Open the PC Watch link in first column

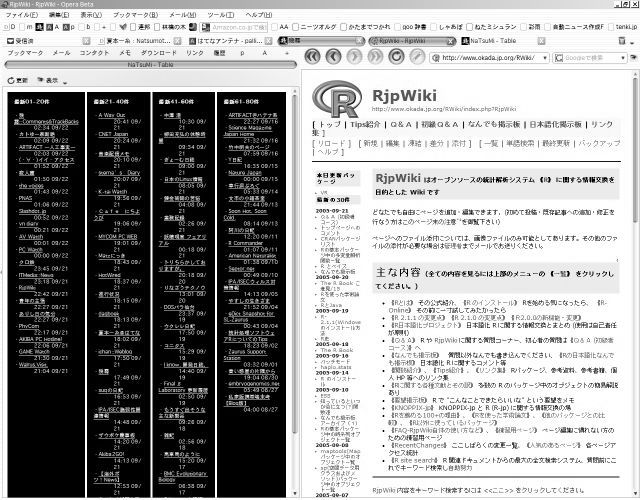tap(31, 249)
